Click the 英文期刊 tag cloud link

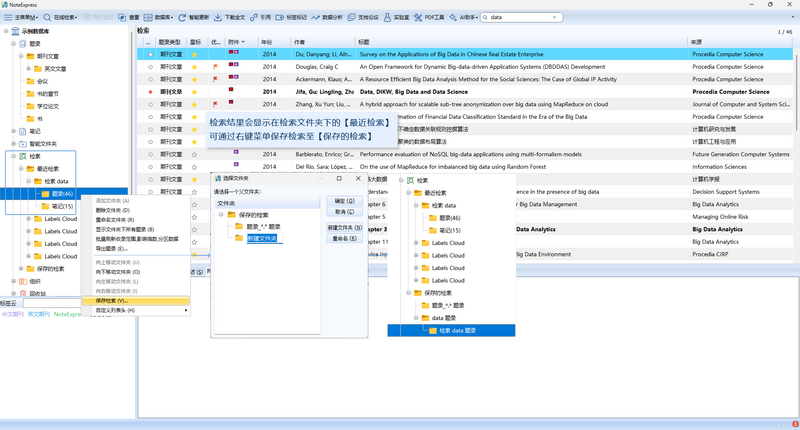tap(39, 314)
